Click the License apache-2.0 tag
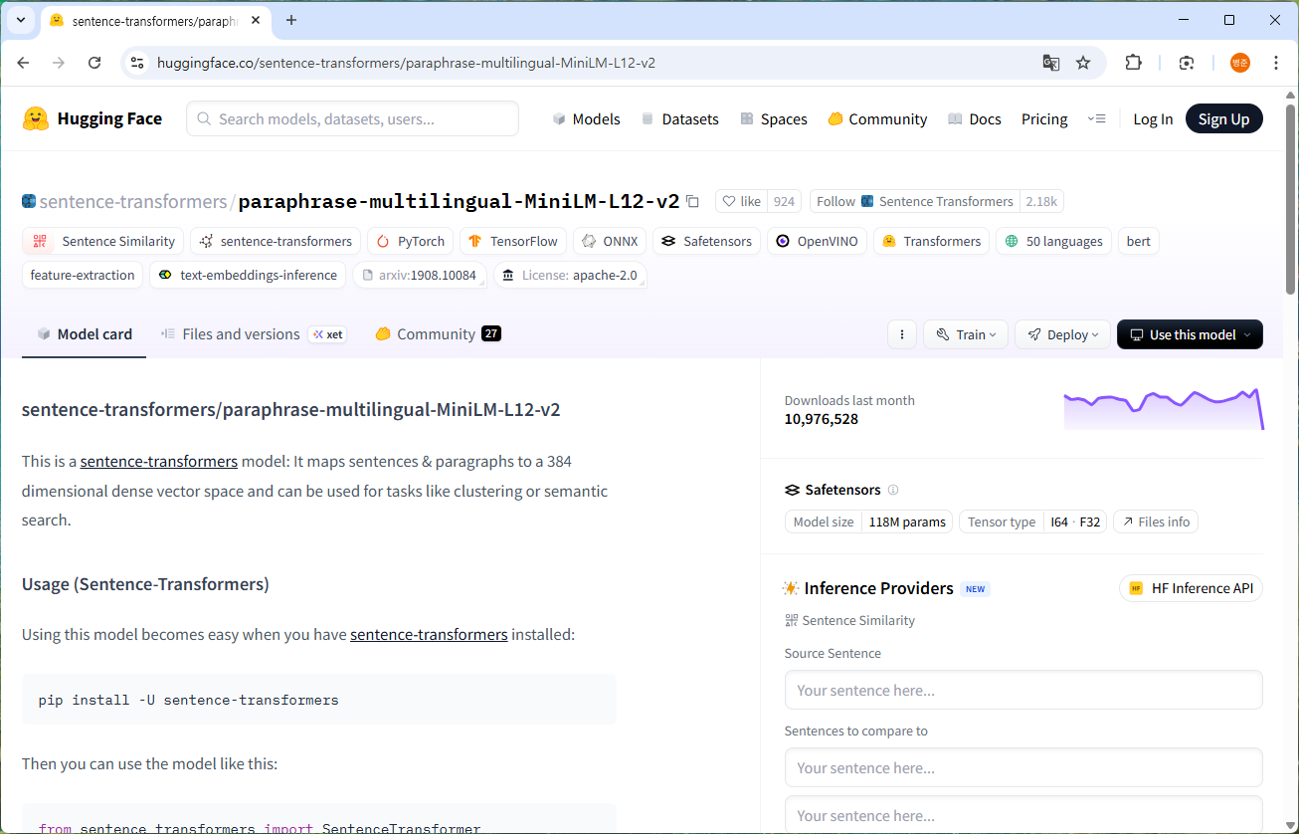Screen dimensions: 1299x834 pyautogui.click(x=570, y=275)
